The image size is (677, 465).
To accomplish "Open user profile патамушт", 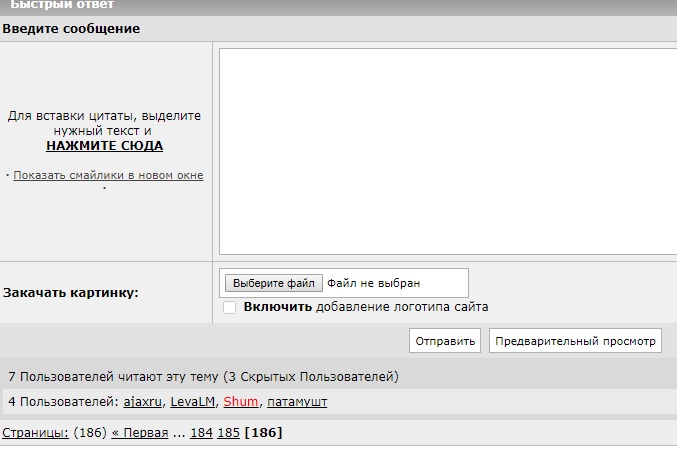I will [x=297, y=402].
